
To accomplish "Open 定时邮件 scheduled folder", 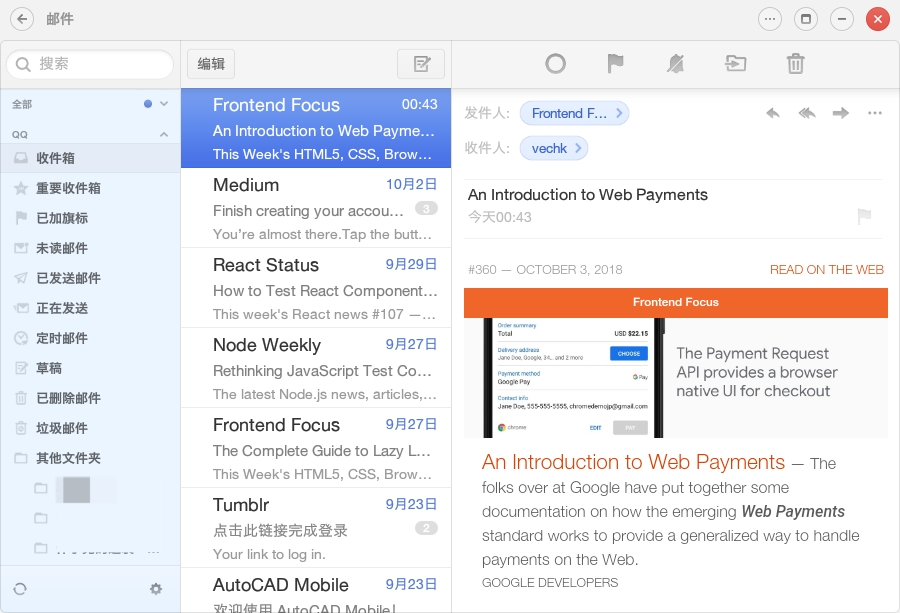I will (x=90, y=338).
